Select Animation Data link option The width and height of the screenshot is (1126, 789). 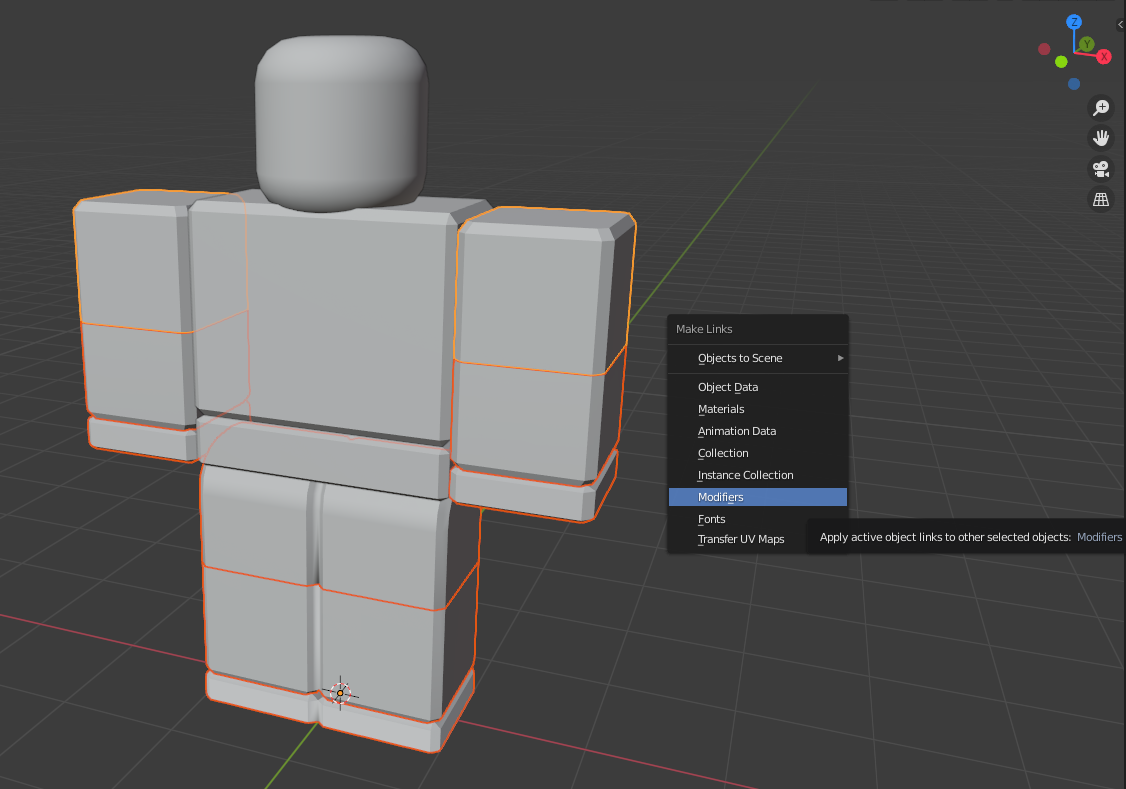click(758, 431)
